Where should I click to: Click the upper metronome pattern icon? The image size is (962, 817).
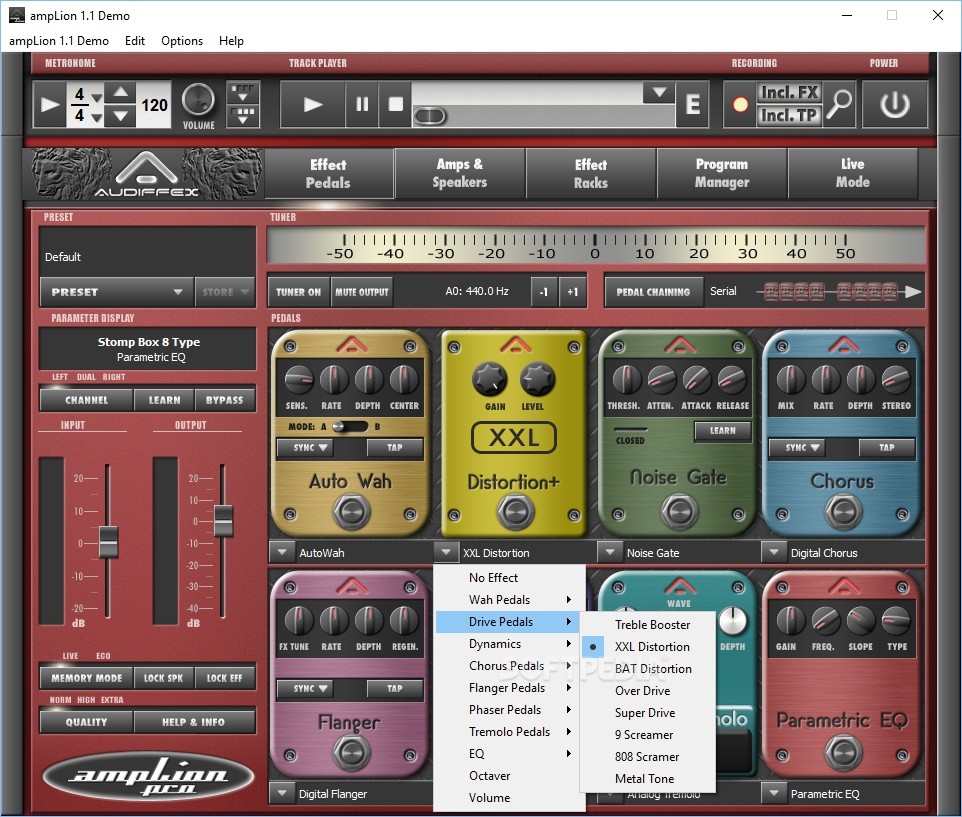point(243,92)
